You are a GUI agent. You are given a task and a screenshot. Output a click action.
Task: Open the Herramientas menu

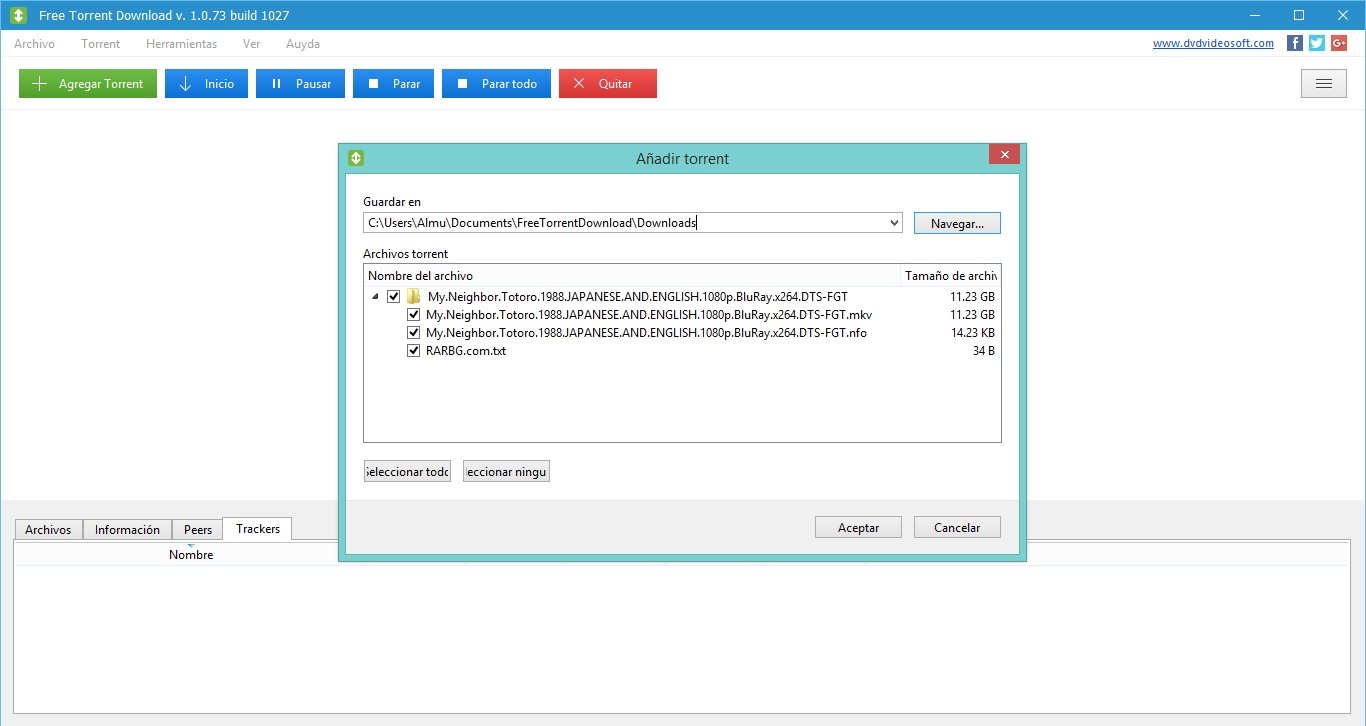(x=181, y=44)
